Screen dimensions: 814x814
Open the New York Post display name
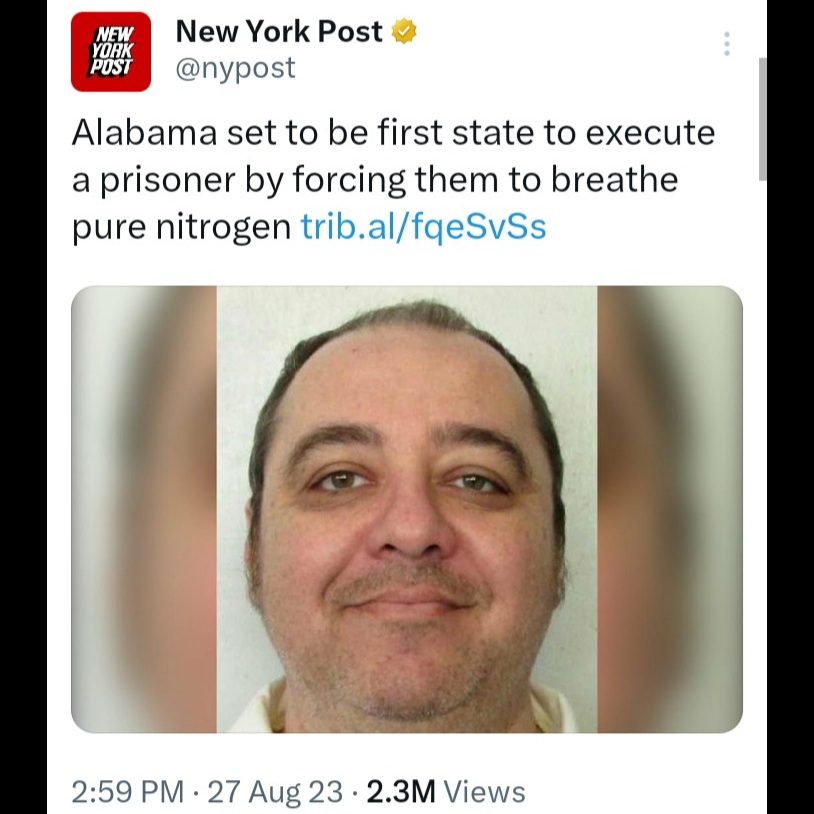(x=279, y=31)
